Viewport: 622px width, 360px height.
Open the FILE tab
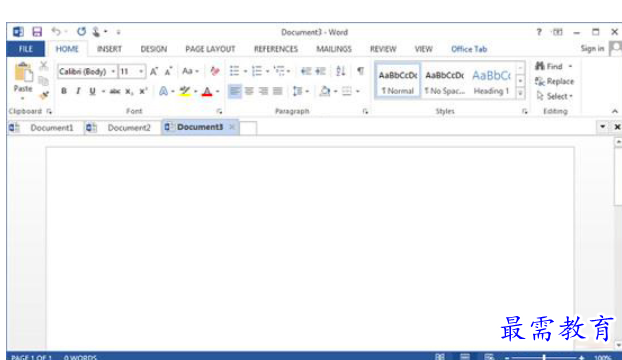click(x=25, y=49)
